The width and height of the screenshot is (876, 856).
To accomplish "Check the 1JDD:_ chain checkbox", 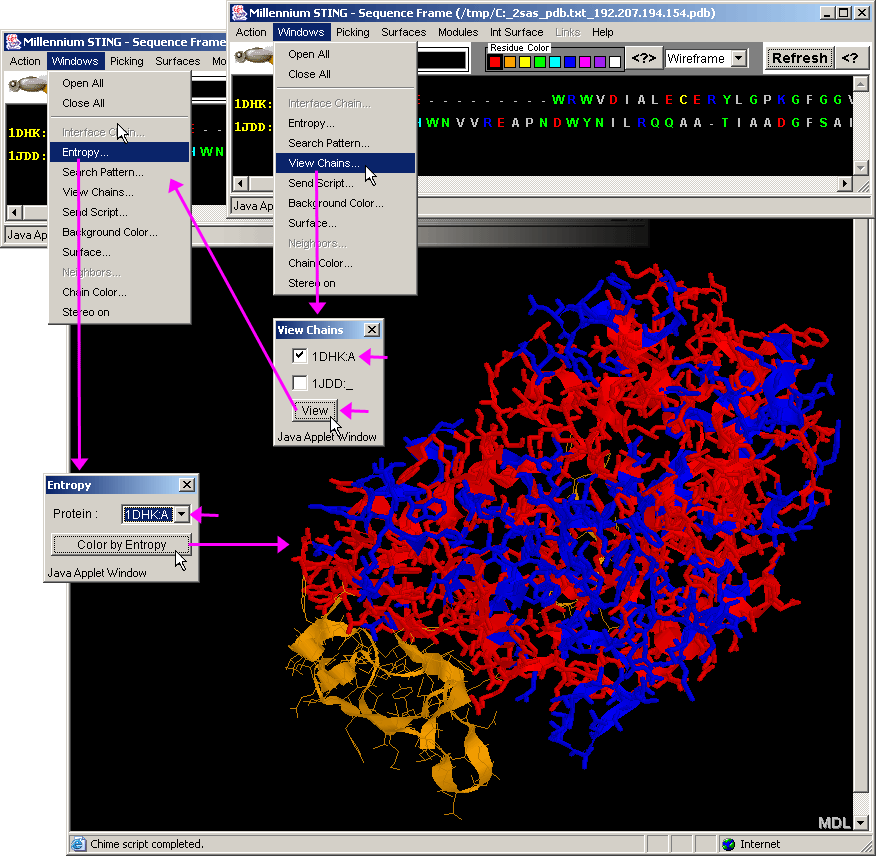I will [299, 383].
